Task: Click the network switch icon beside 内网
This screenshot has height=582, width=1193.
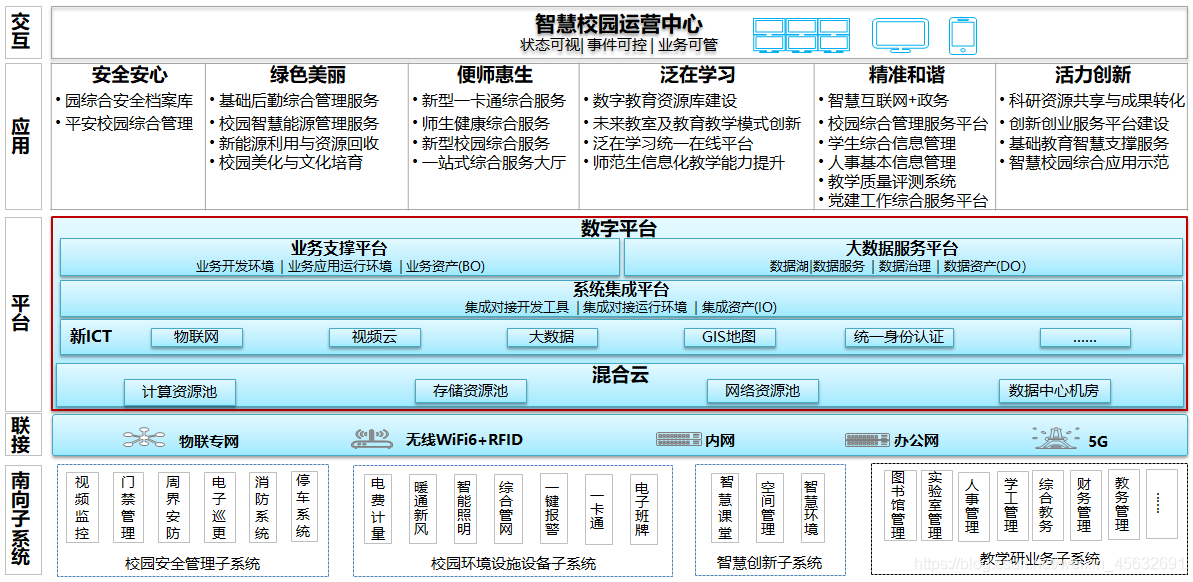Action: [x=679, y=439]
